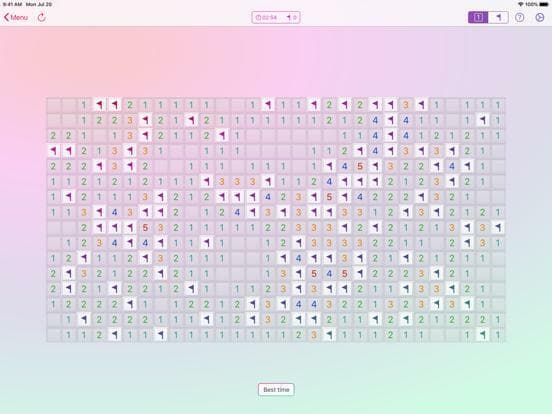
Task: Tap the elapsed timer clock display
Action: pos(267,17)
